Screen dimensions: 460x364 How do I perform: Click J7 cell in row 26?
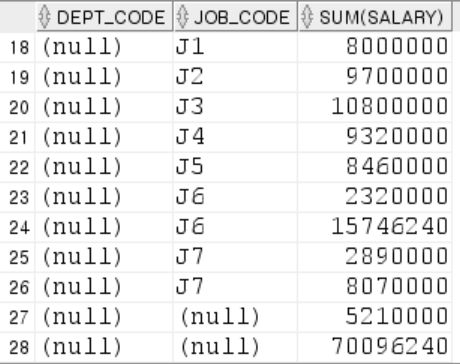coord(235,287)
